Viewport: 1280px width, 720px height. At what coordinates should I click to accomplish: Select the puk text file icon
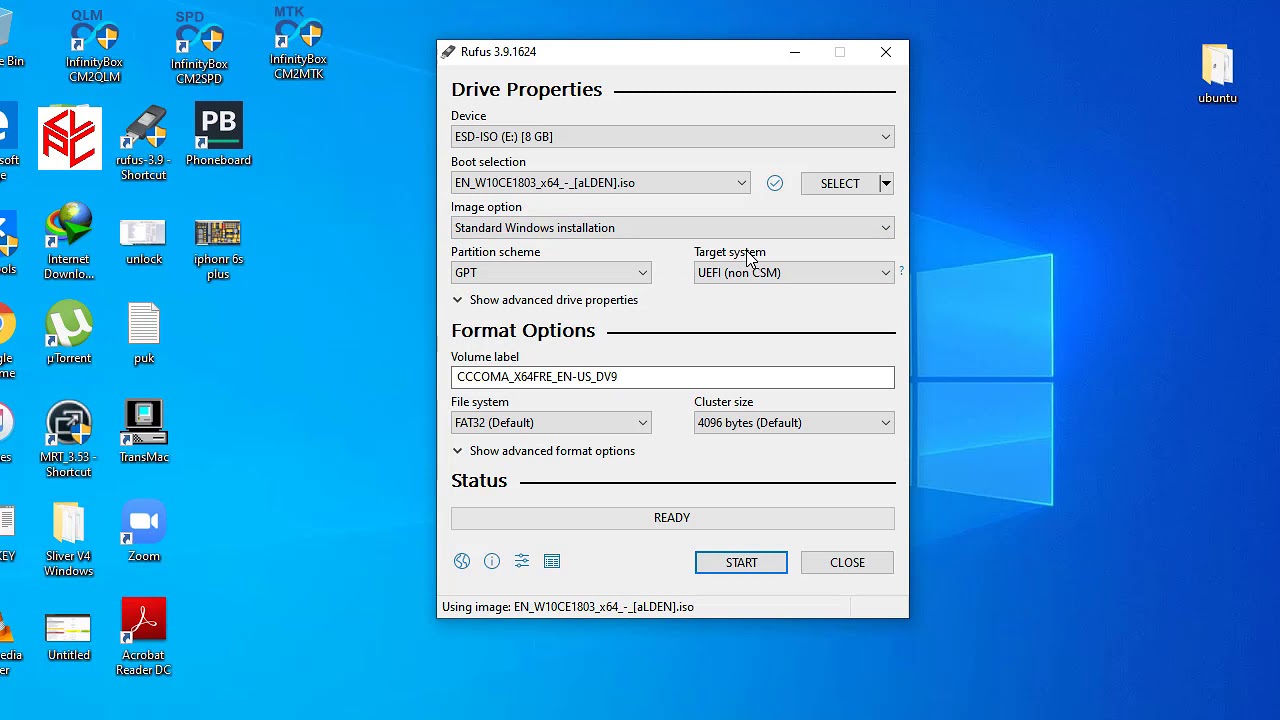click(x=144, y=333)
